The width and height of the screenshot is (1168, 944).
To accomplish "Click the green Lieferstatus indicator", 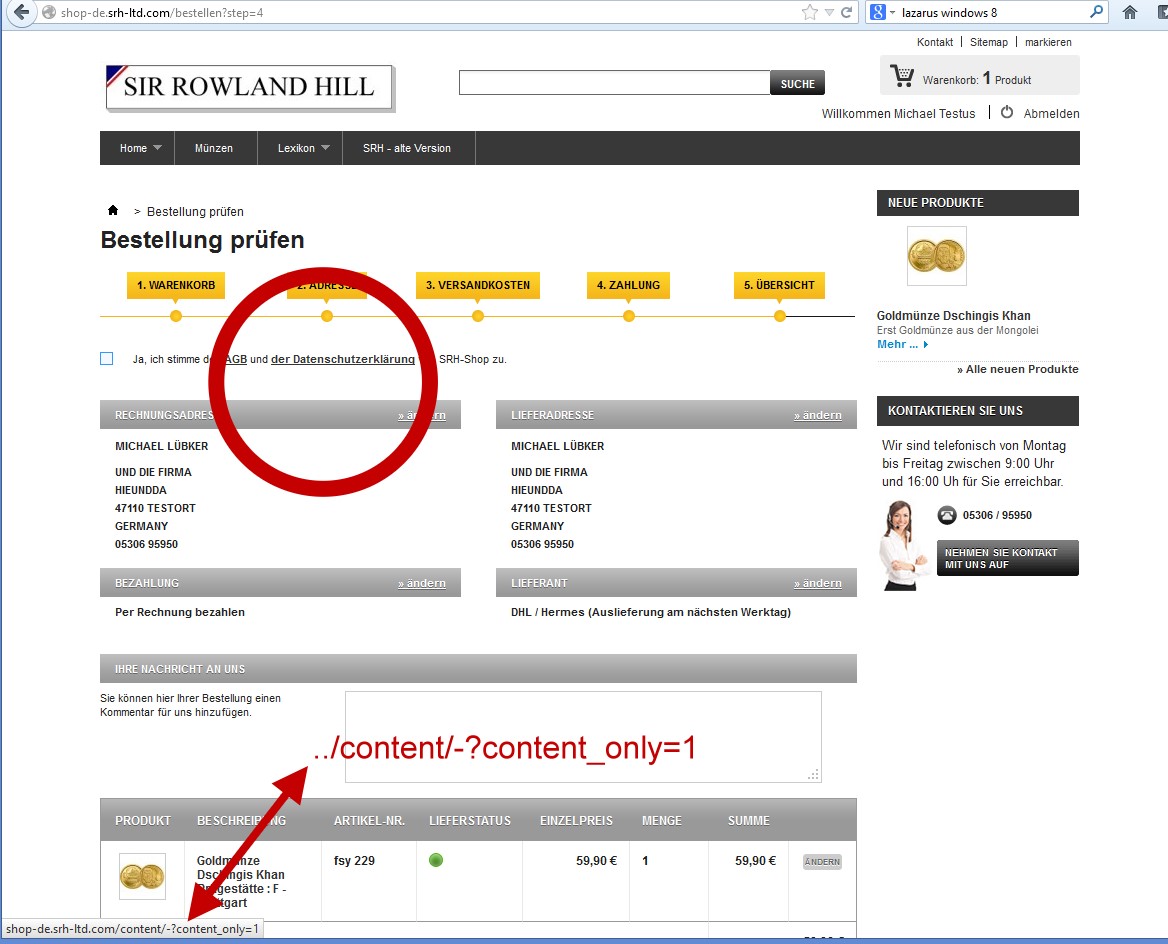I will point(437,861).
